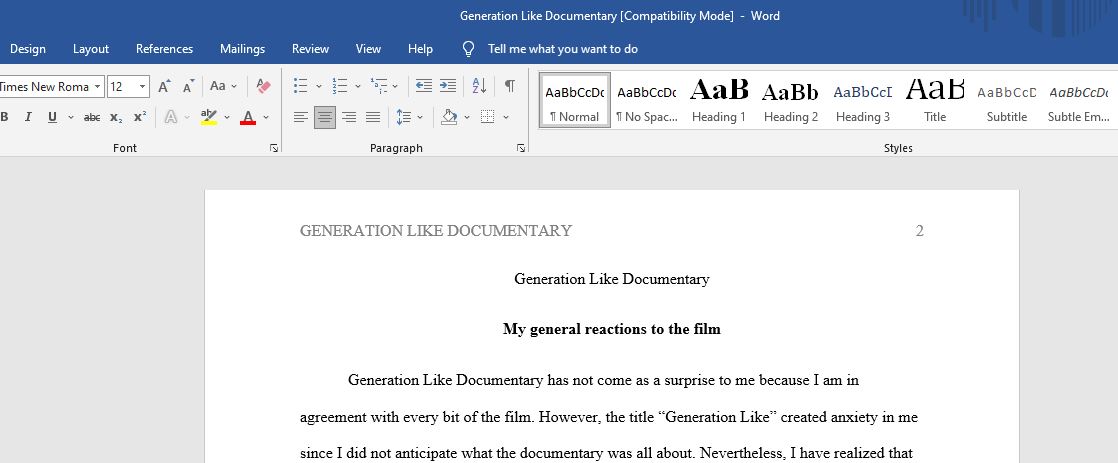Toggle Underline formatting

pos(52,117)
